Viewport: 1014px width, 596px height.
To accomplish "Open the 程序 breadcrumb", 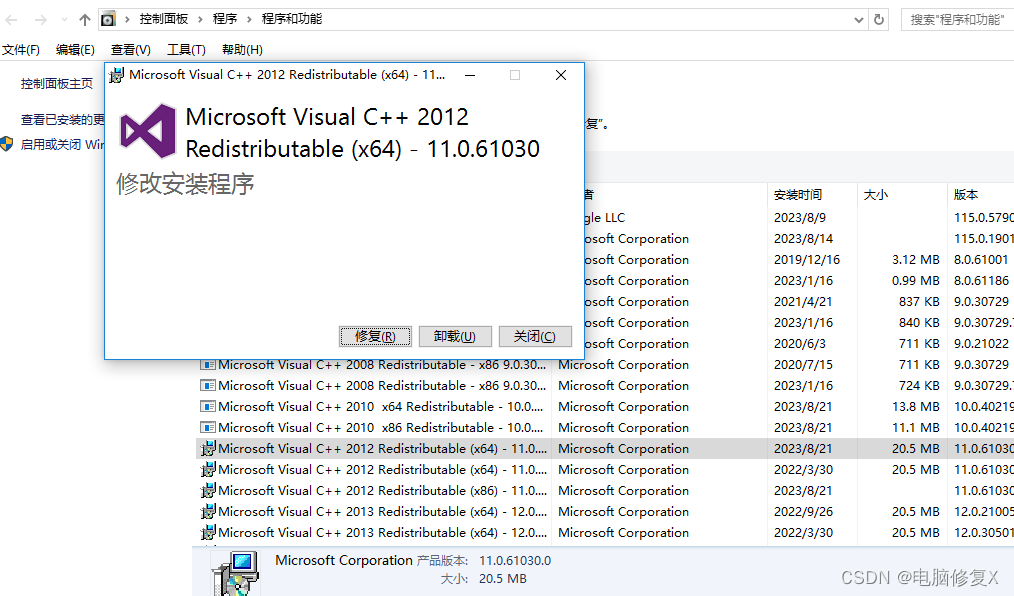I will 225,19.
